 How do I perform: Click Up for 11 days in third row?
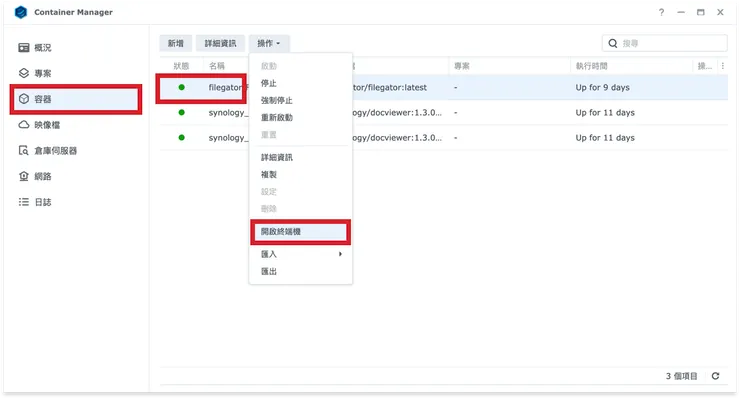click(x=605, y=137)
